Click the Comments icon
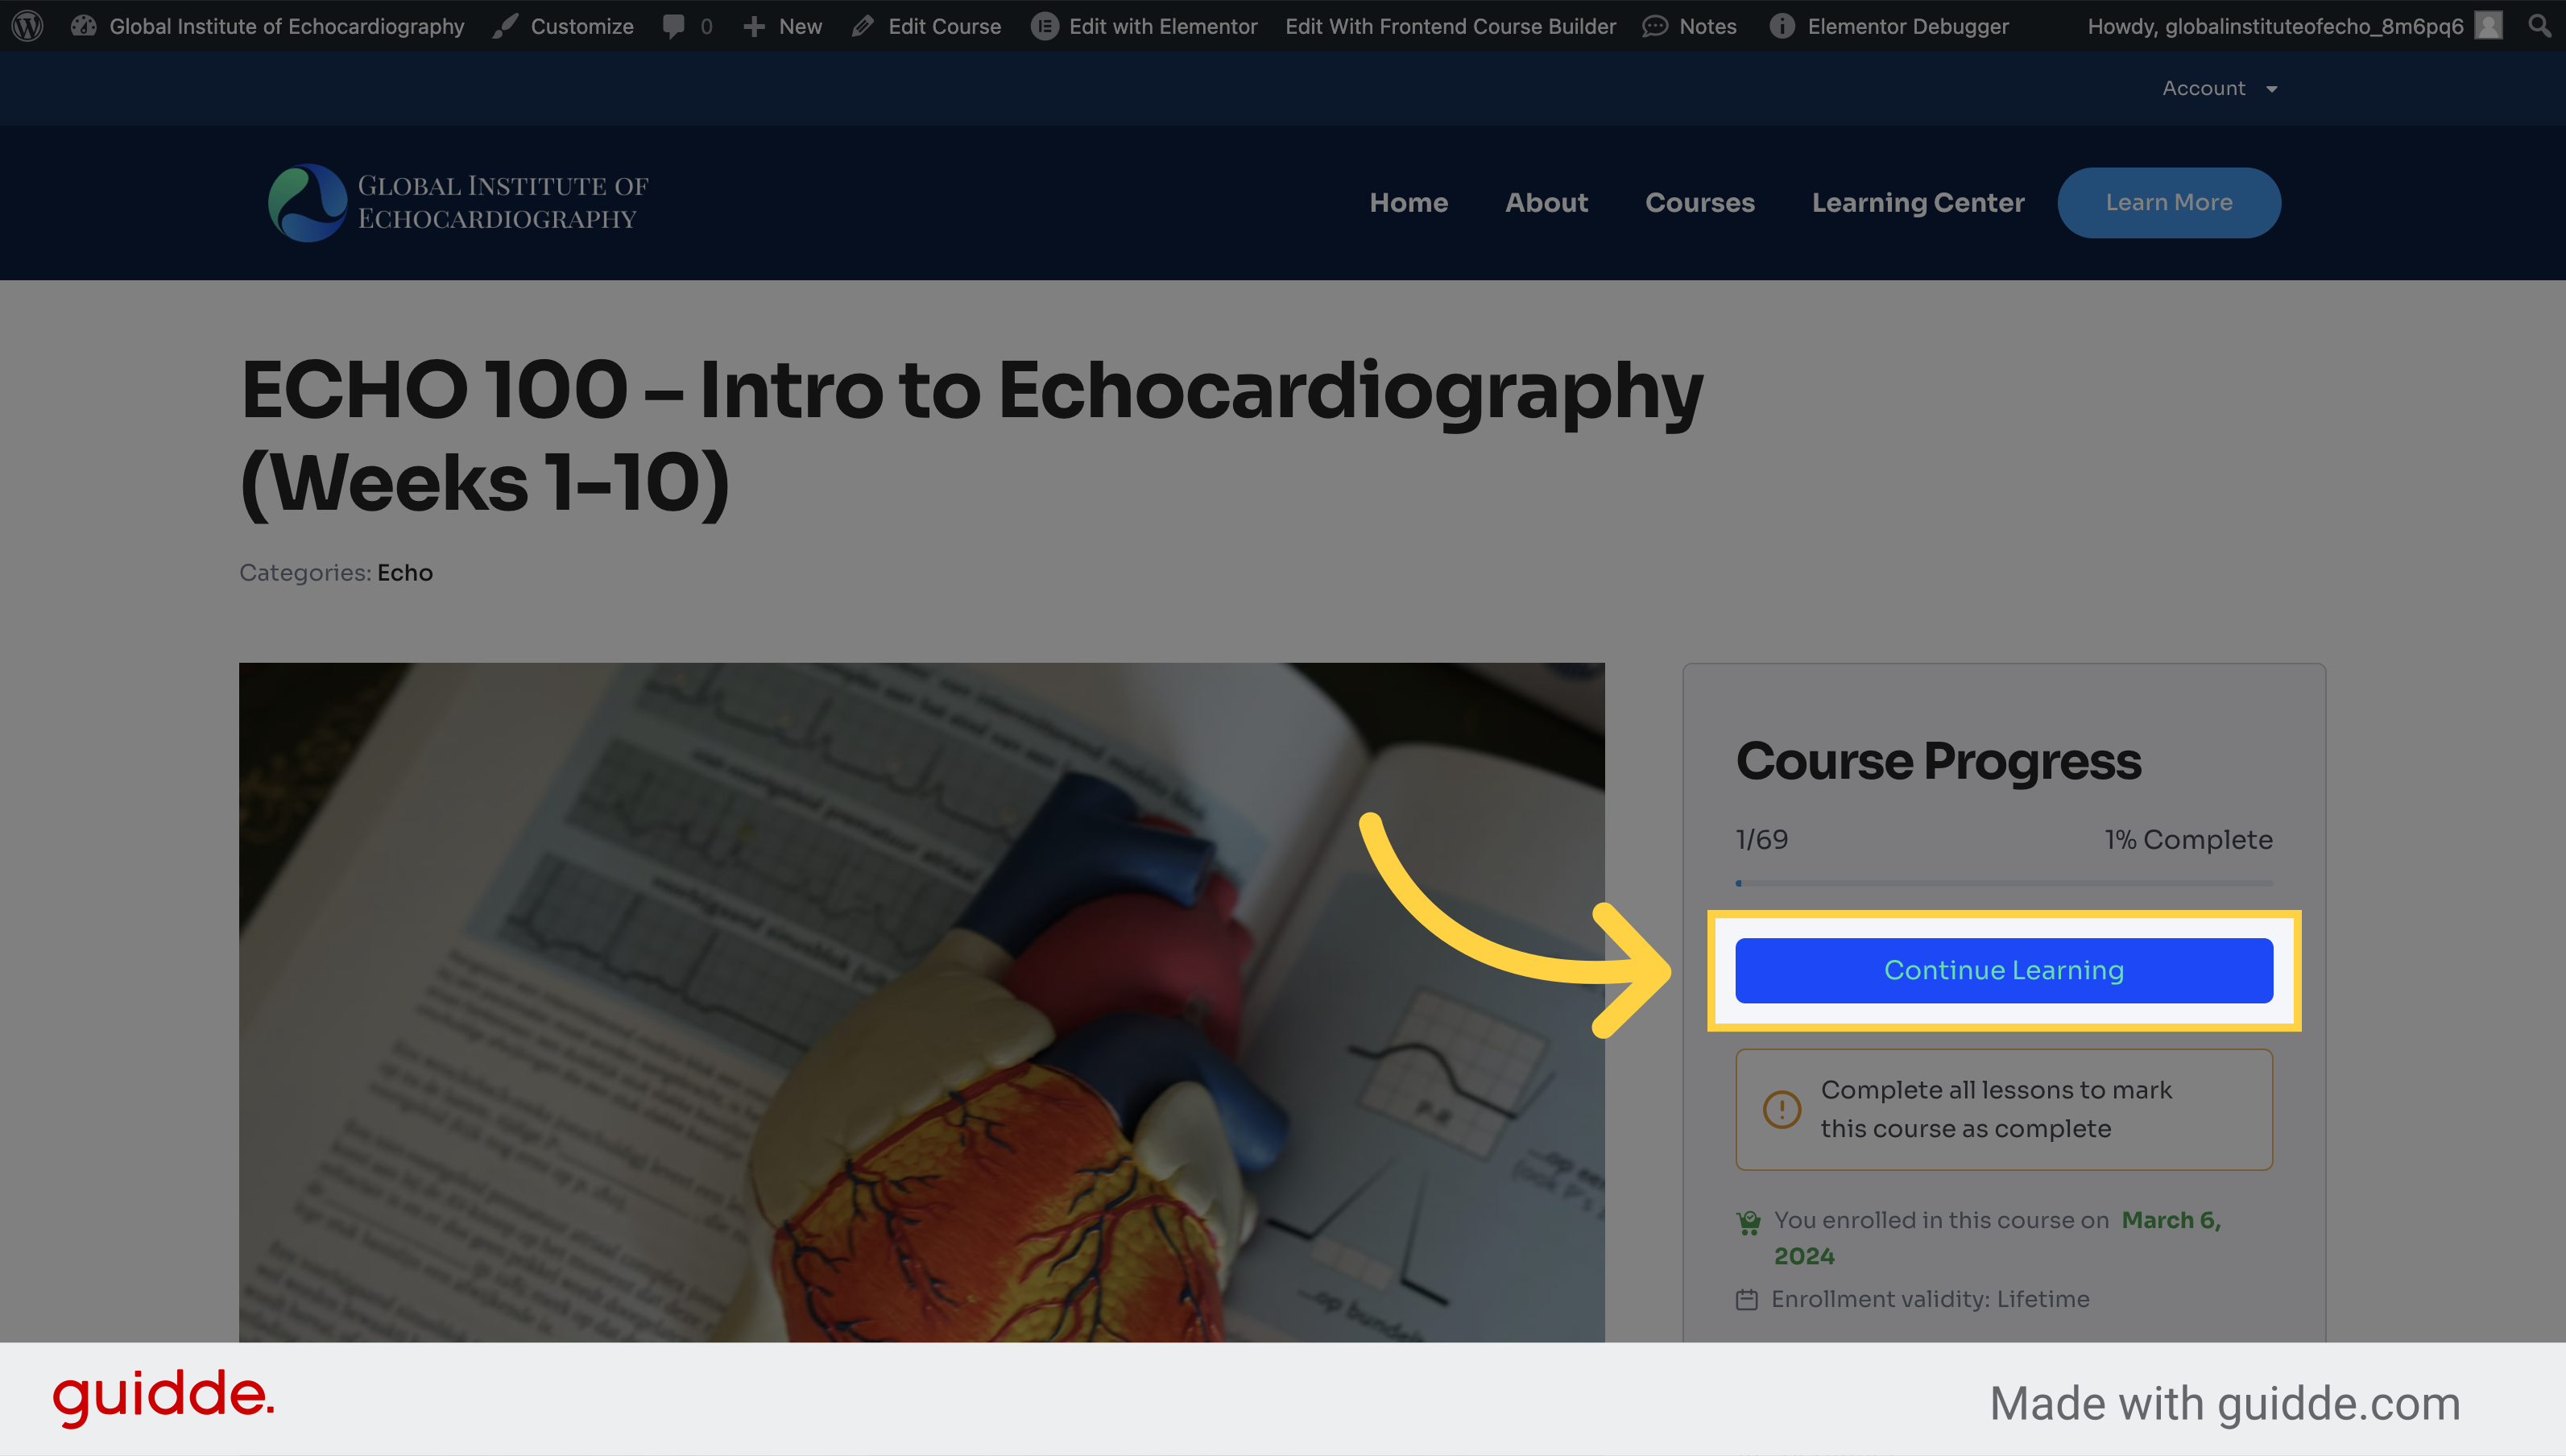Screen dimensions: 2566x1456 (x=675, y=27)
